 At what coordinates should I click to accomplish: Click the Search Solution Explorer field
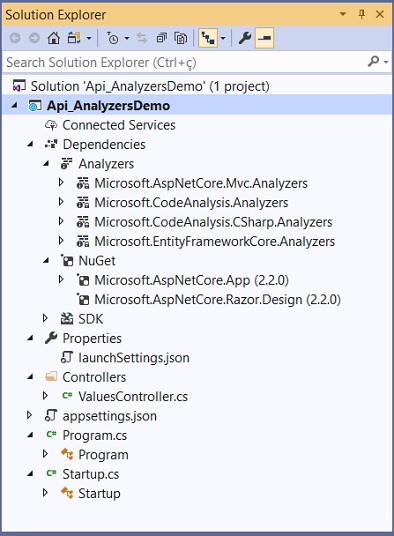[185, 62]
